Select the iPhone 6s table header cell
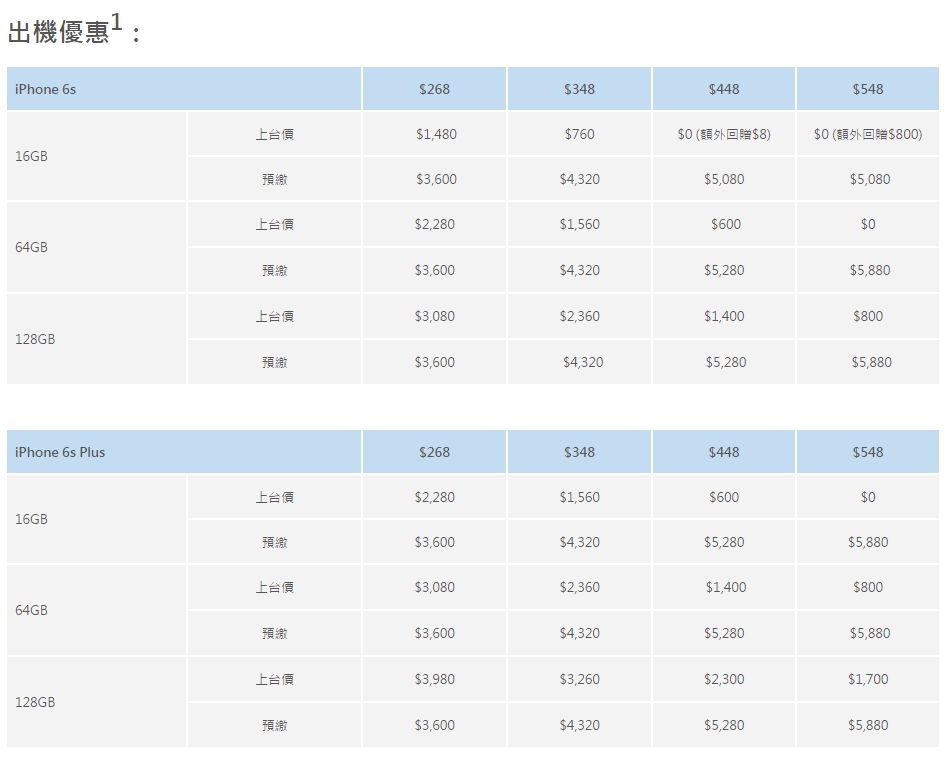This screenshot has width=950, height=757. [183, 89]
